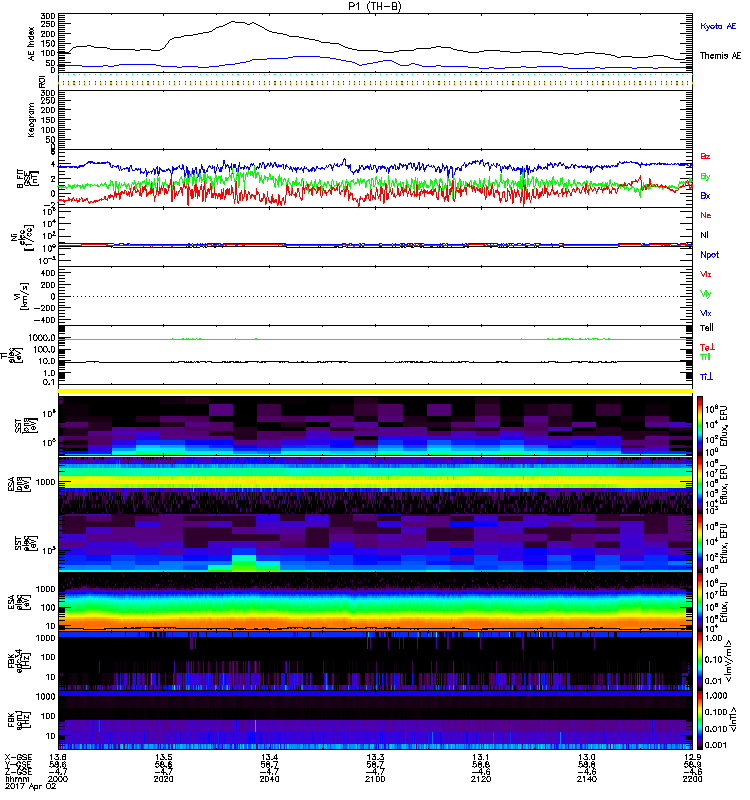Select the blue Npot legend label
750x800 pixels.
(710, 255)
